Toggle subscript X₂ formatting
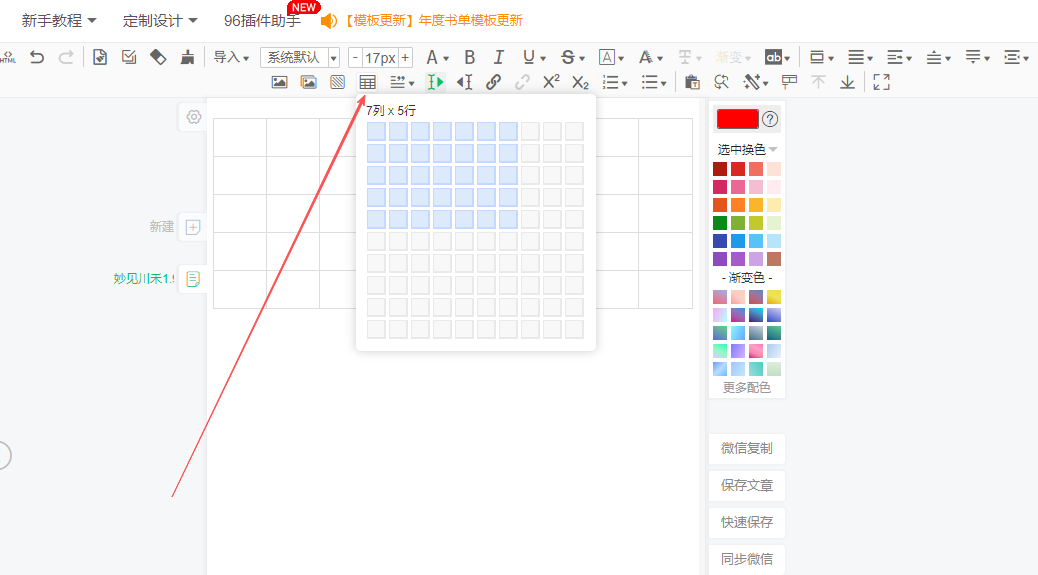Viewport: 1038px width, 575px height. [x=580, y=82]
